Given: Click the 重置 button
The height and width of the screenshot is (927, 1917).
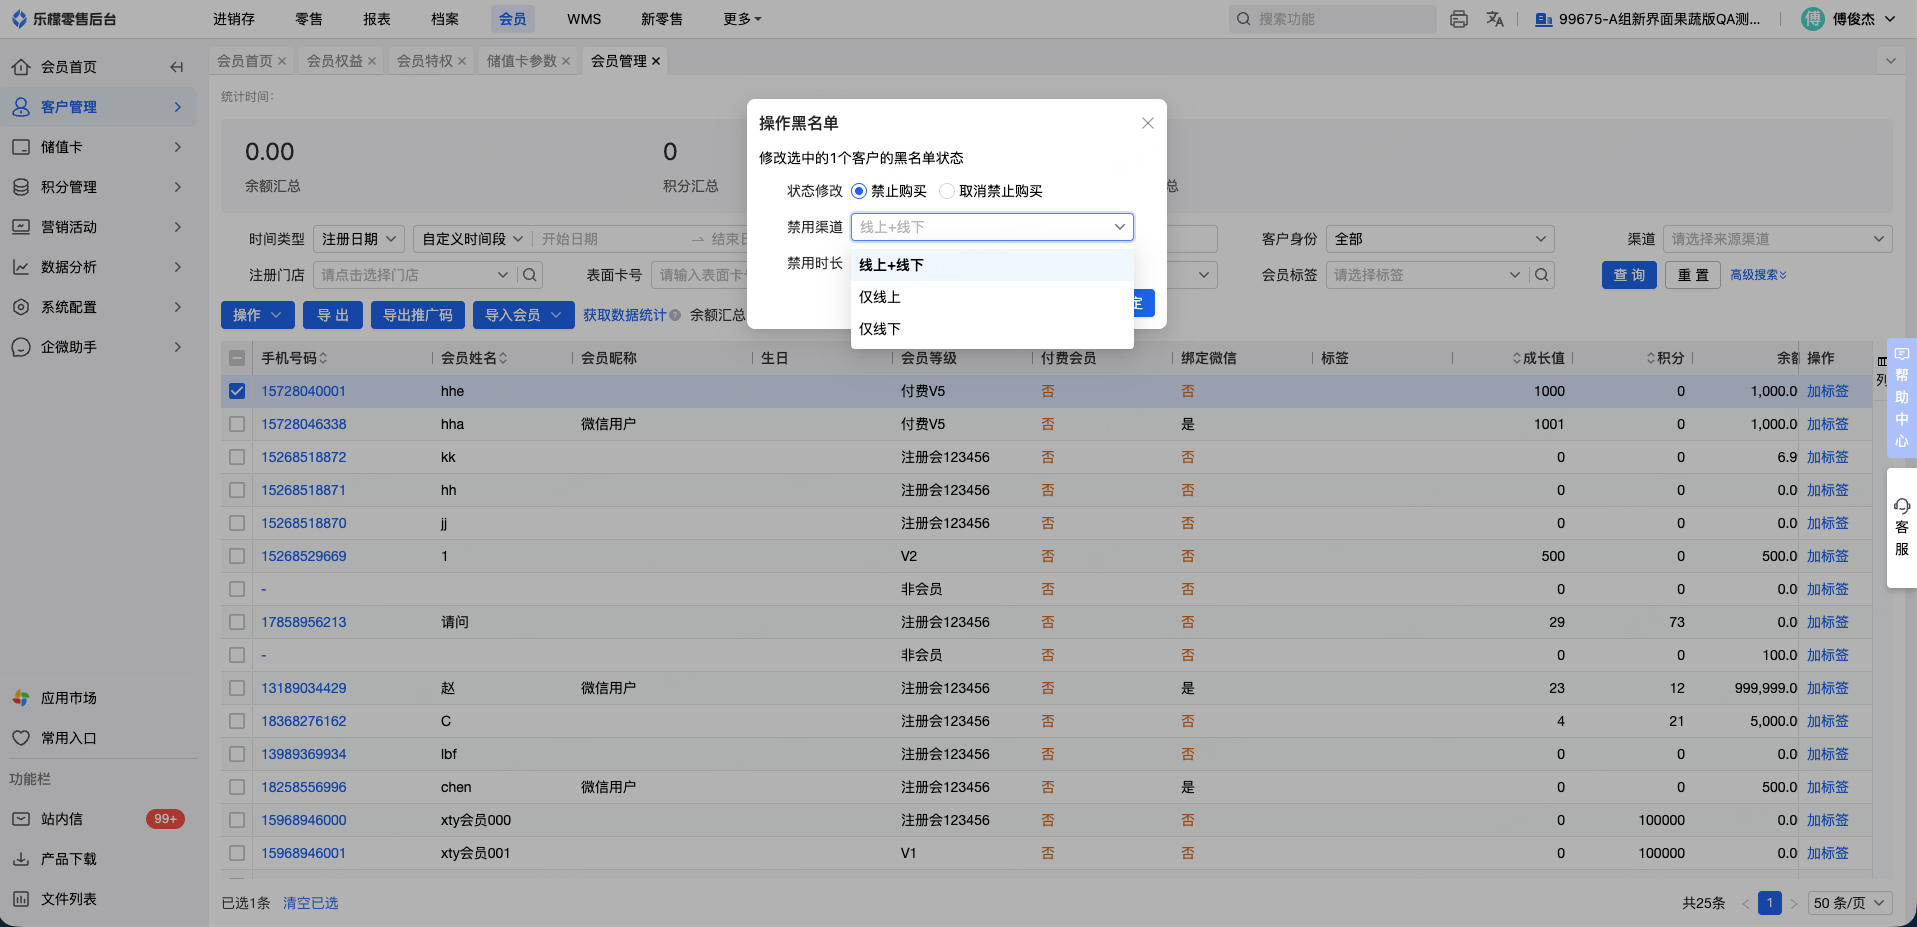Looking at the screenshot, I should [x=1693, y=275].
